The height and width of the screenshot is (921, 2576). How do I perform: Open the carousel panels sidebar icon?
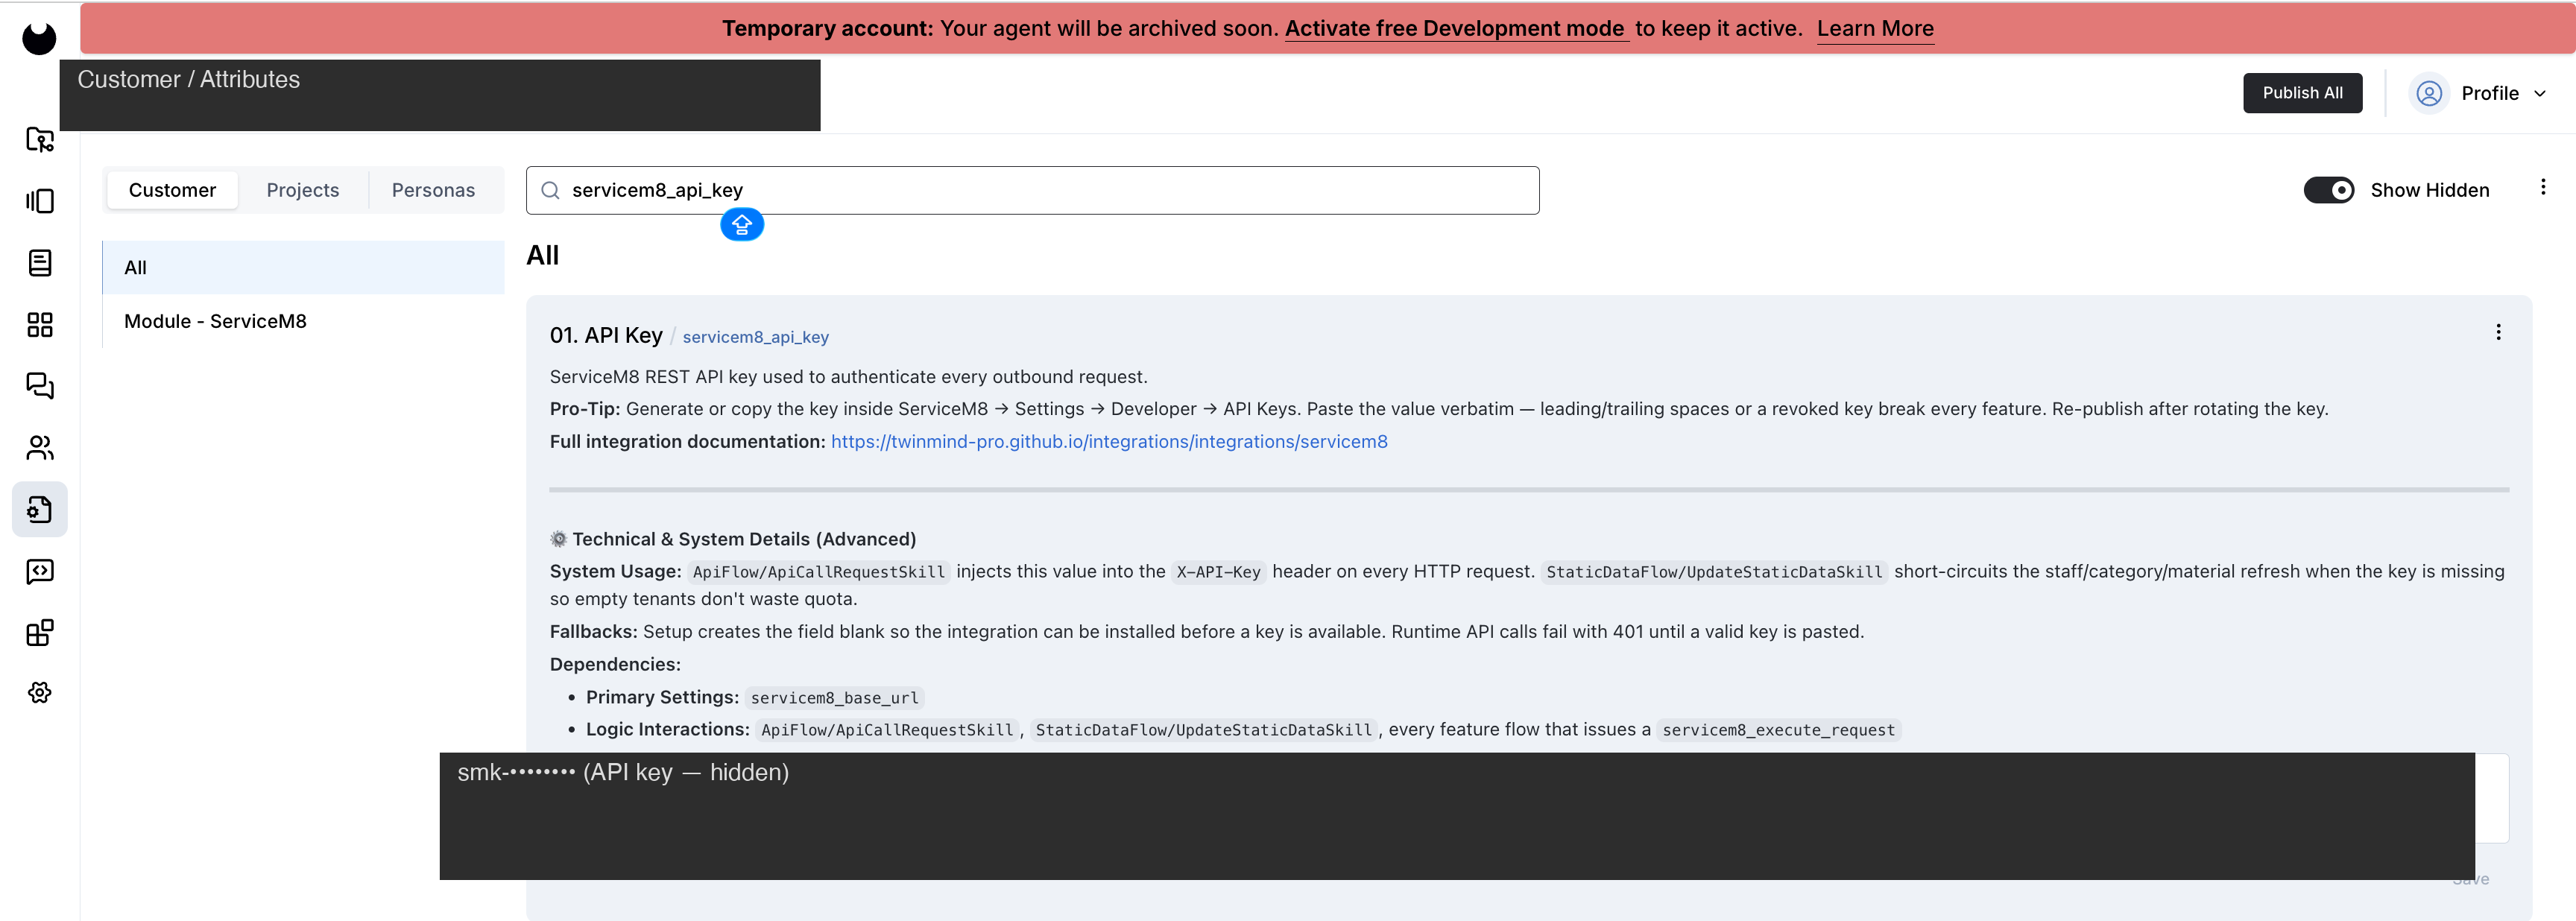click(x=40, y=201)
